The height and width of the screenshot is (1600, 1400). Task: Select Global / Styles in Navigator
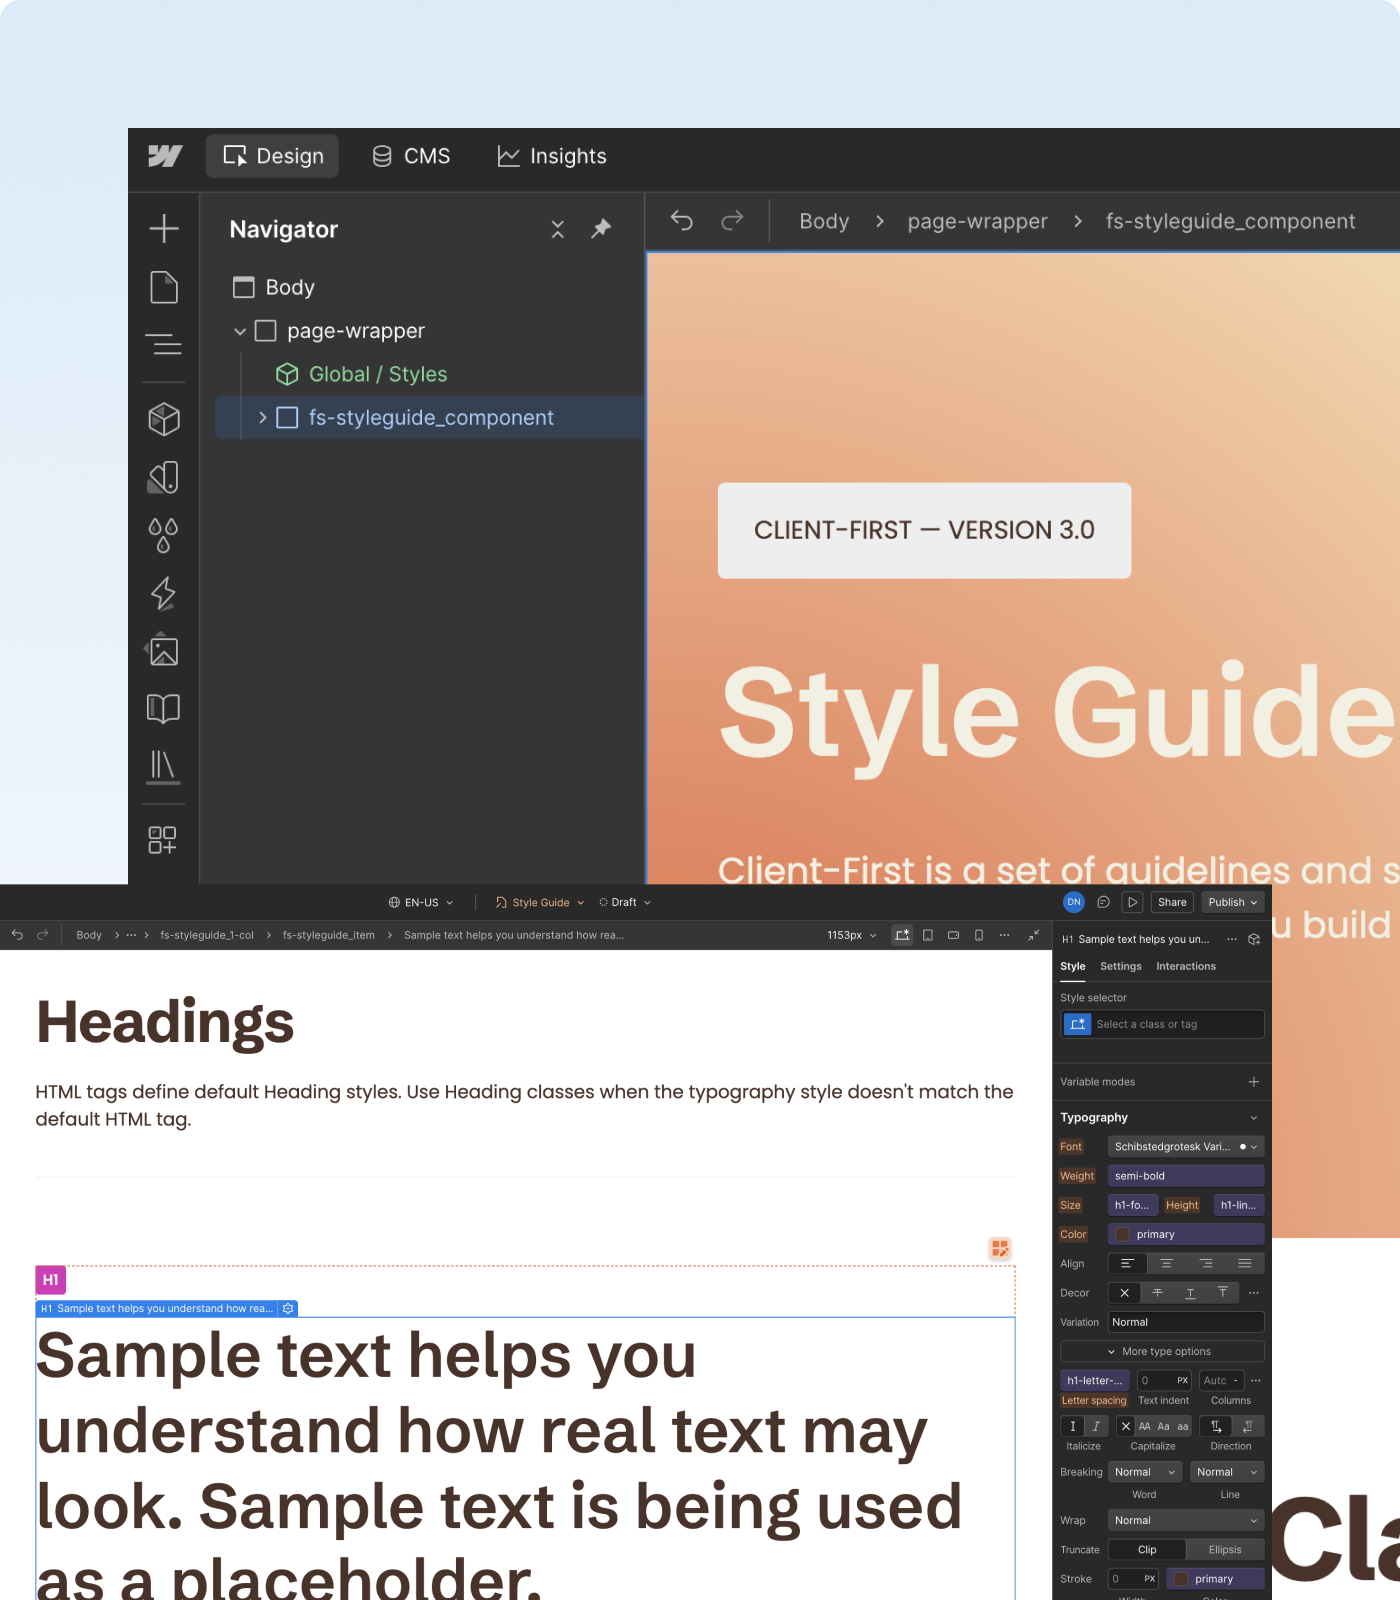click(x=378, y=374)
